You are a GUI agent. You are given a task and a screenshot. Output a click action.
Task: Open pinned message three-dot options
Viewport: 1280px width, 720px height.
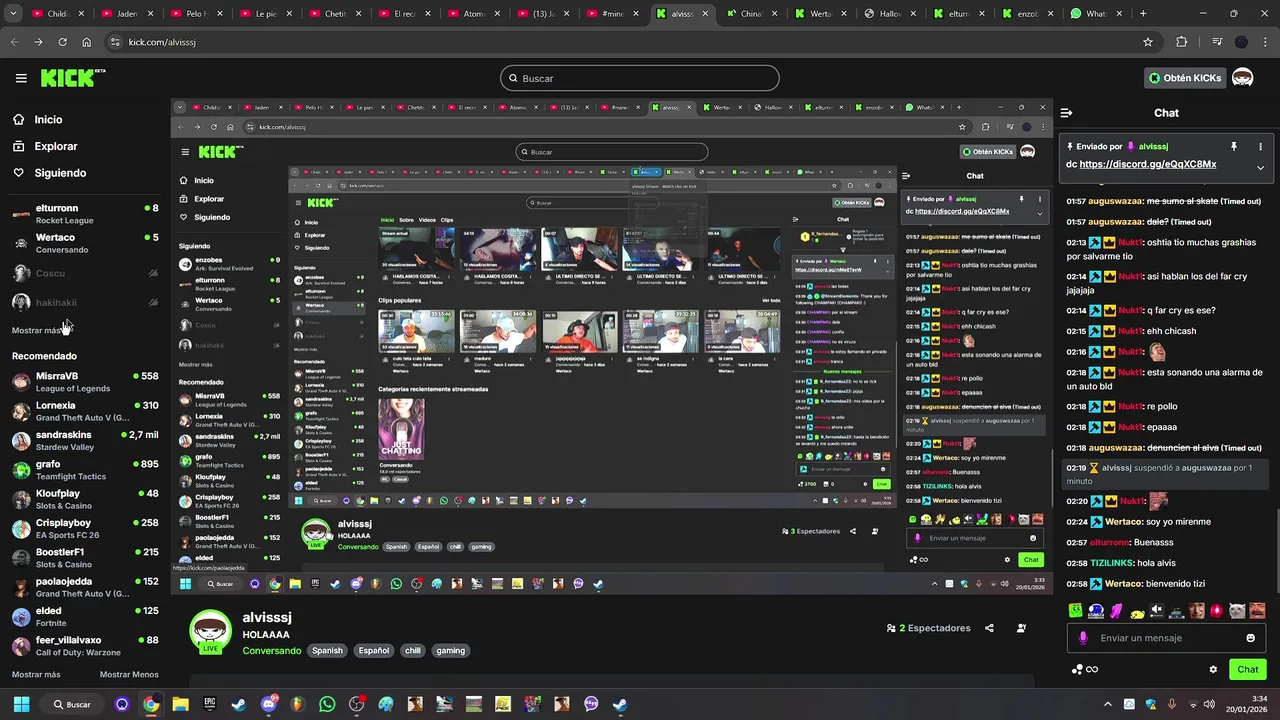click(x=1260, y=146)
